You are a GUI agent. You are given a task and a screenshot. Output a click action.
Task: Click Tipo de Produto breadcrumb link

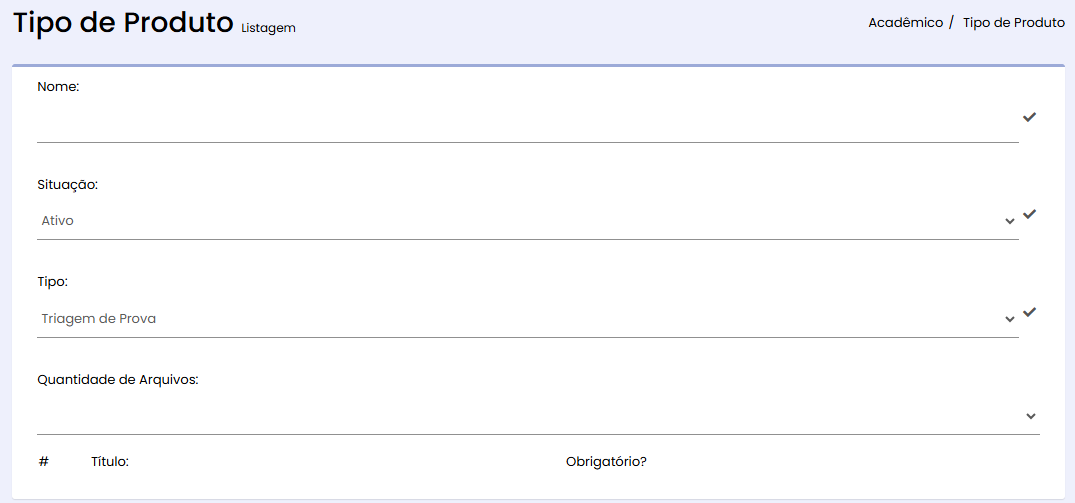(x=1013, y=23)
